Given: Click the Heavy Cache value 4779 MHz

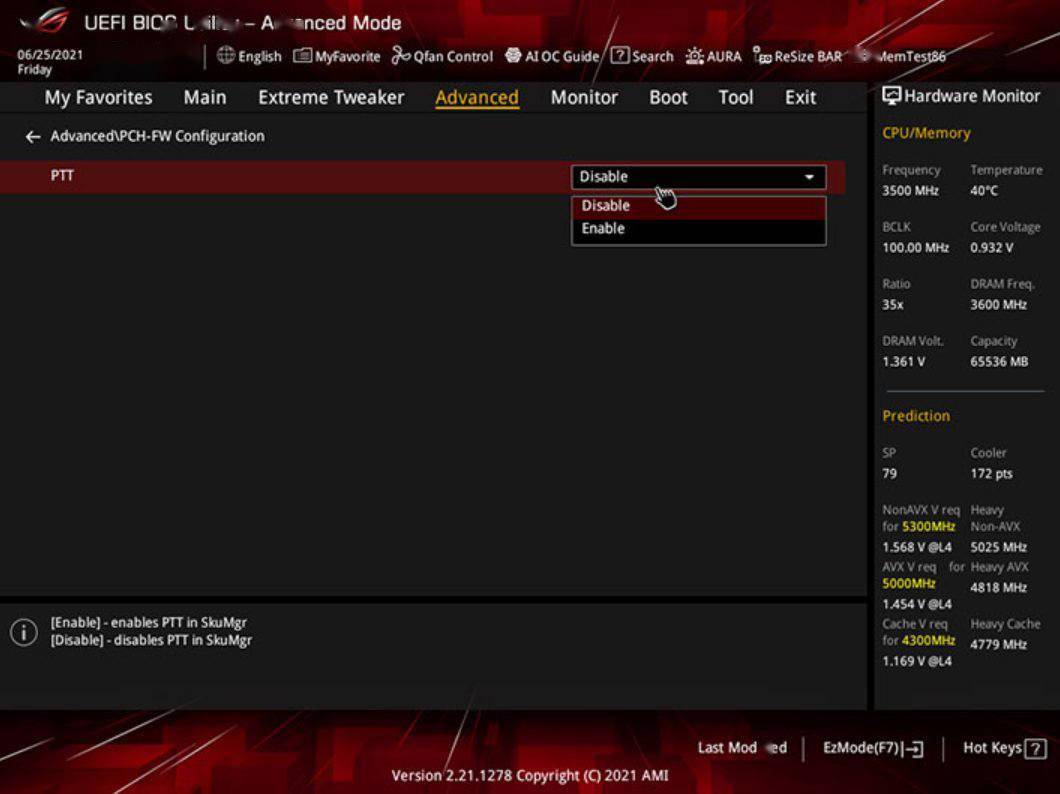Looking at the screenshot, I should (x=998, y=645).
